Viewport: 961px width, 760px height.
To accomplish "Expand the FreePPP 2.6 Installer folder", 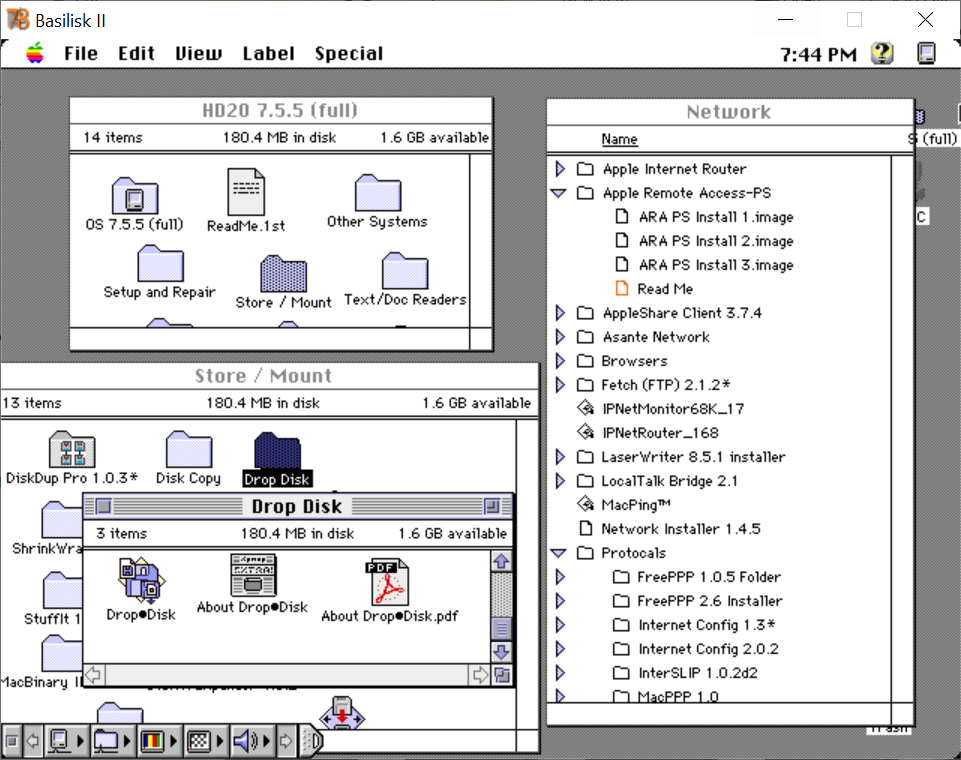I will (x=560, y=601).
